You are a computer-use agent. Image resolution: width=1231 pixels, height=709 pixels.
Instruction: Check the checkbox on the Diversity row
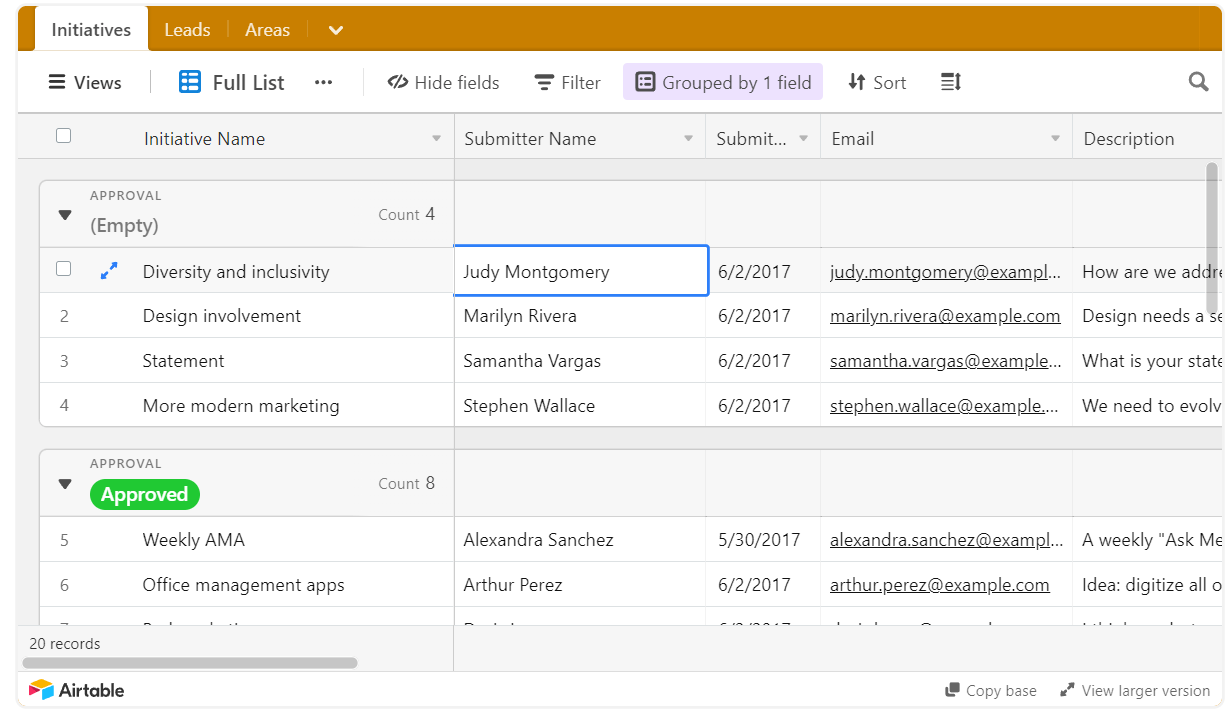[x=63, y=270]
